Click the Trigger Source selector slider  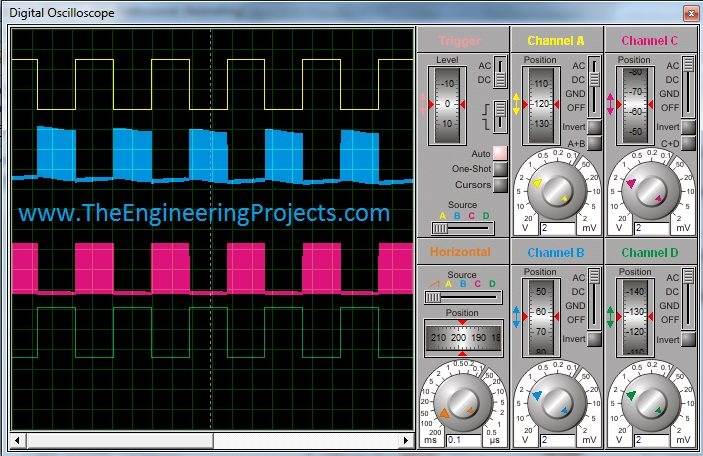[x=462, y=228]
